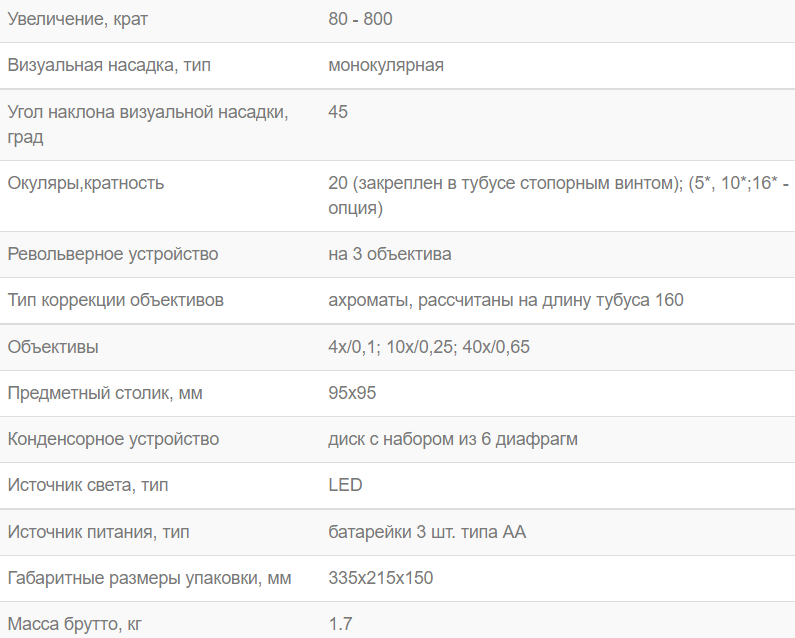Screen dimensions: 795x638
Task: Click the light source value 'LED'
Action: [x=345, y=485]
